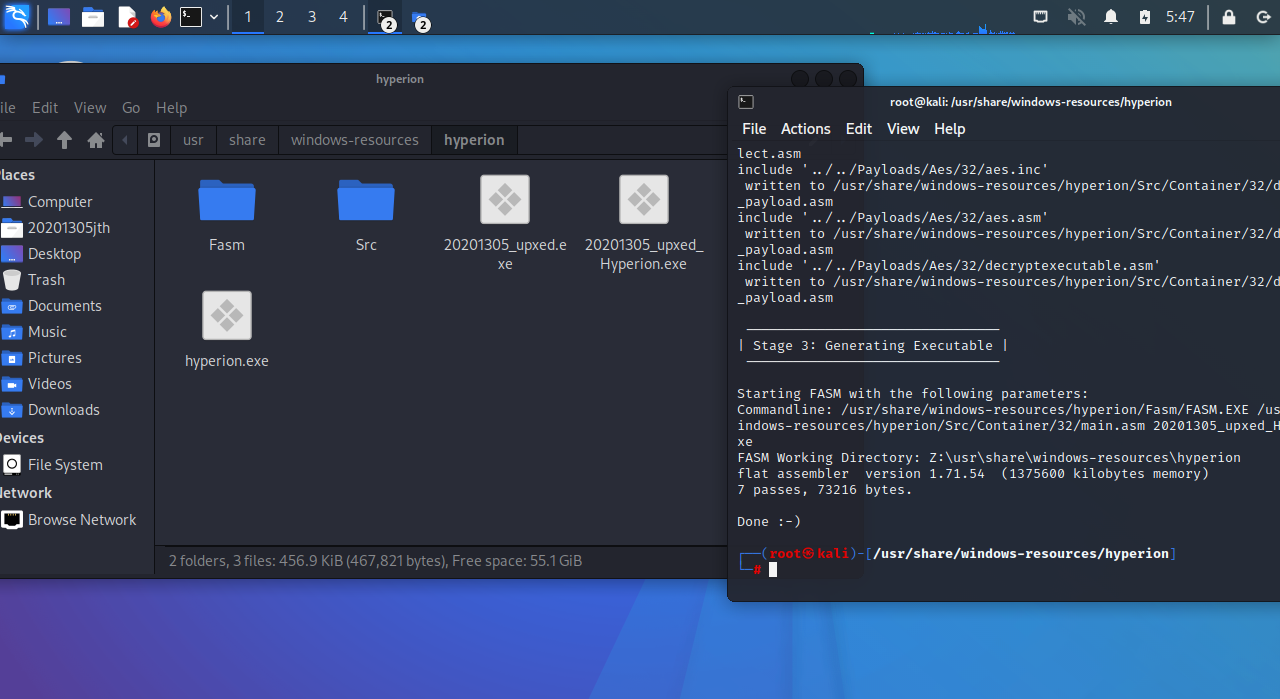Open Actions menu in terminal
Screen dimensions: 1280x699
(x=806, y=129)
